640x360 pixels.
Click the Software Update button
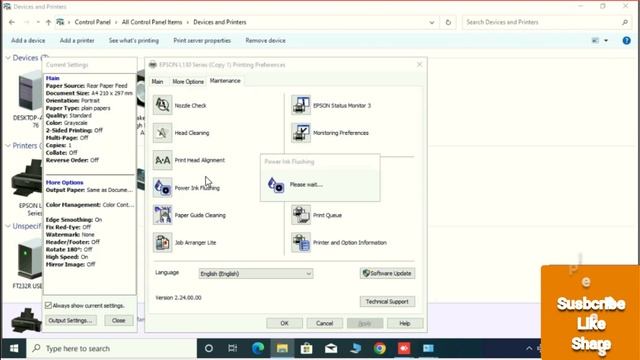387,273
